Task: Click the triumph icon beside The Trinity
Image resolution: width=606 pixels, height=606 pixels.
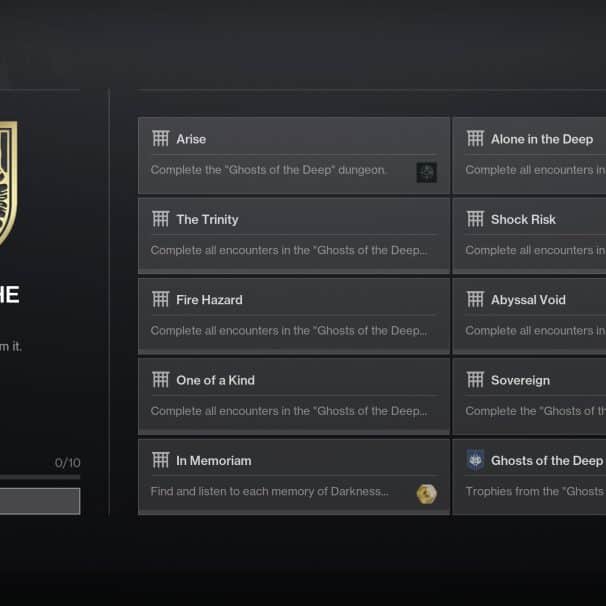Action: [x=160, y=219]
